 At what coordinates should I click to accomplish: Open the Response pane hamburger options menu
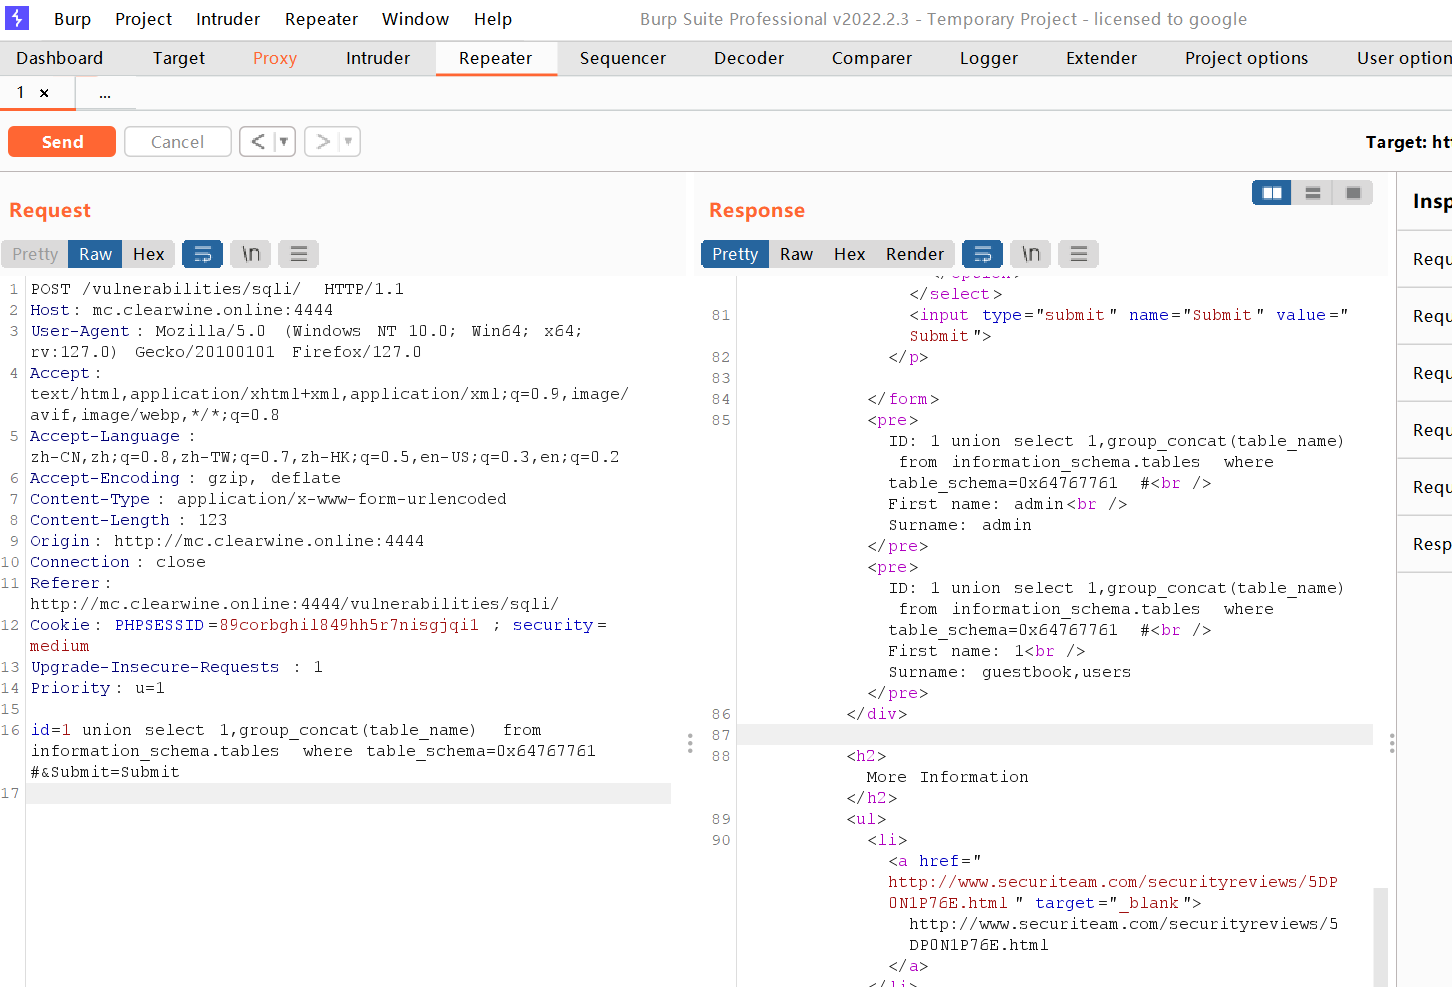click(x=1078, y=254)
